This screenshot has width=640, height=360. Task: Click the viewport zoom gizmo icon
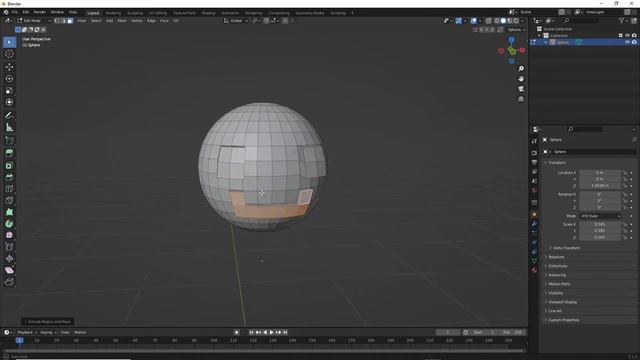pyautogui.click(x=521, y=69)
